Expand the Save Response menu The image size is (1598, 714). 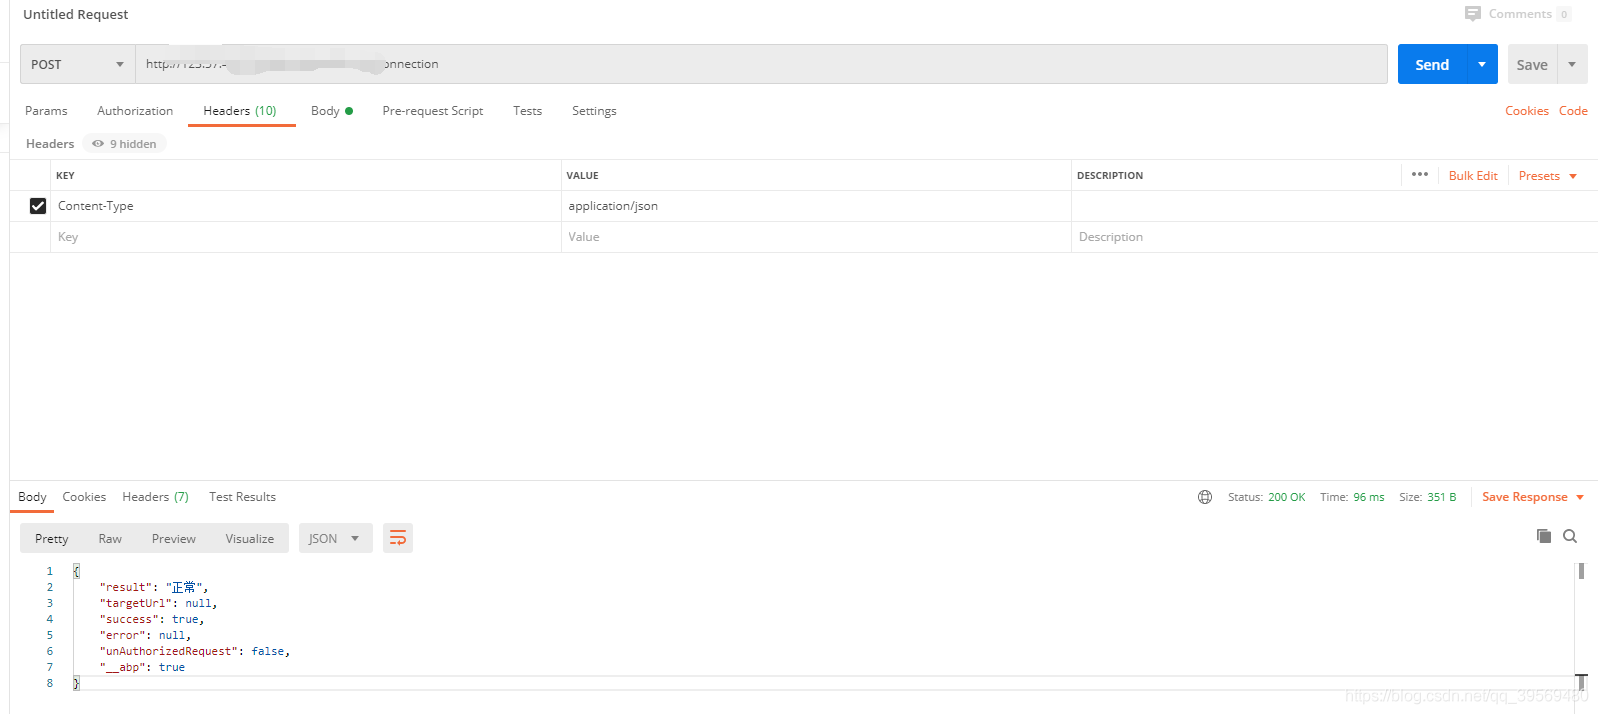[1533, 497]
